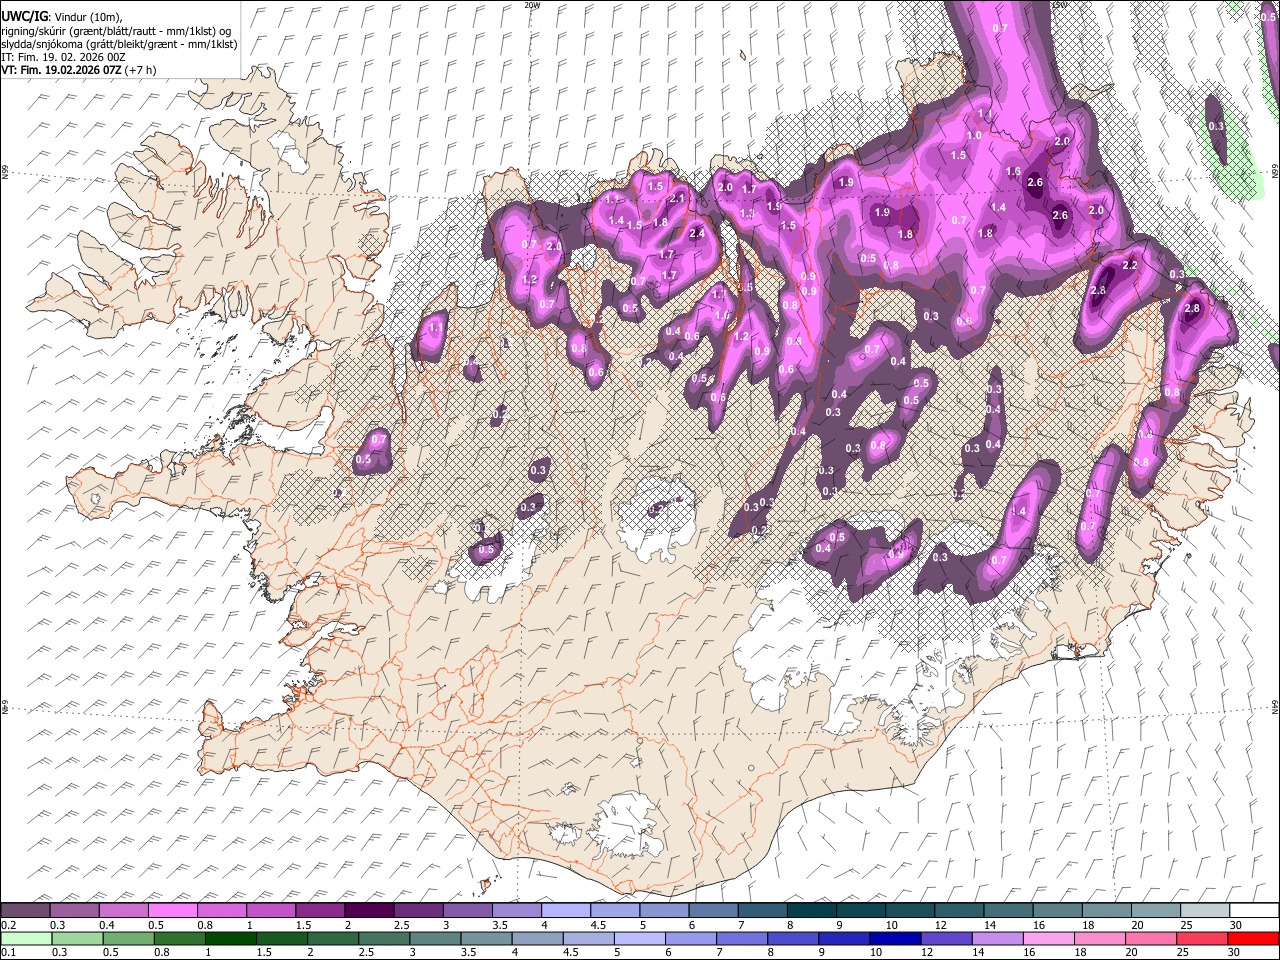Image resolution: width=1280 pixels, height=960 pixels.
Task: Select the lilac 14 swatch in bottom legend row
Action: pyautogui.click(x=996, y=938)
